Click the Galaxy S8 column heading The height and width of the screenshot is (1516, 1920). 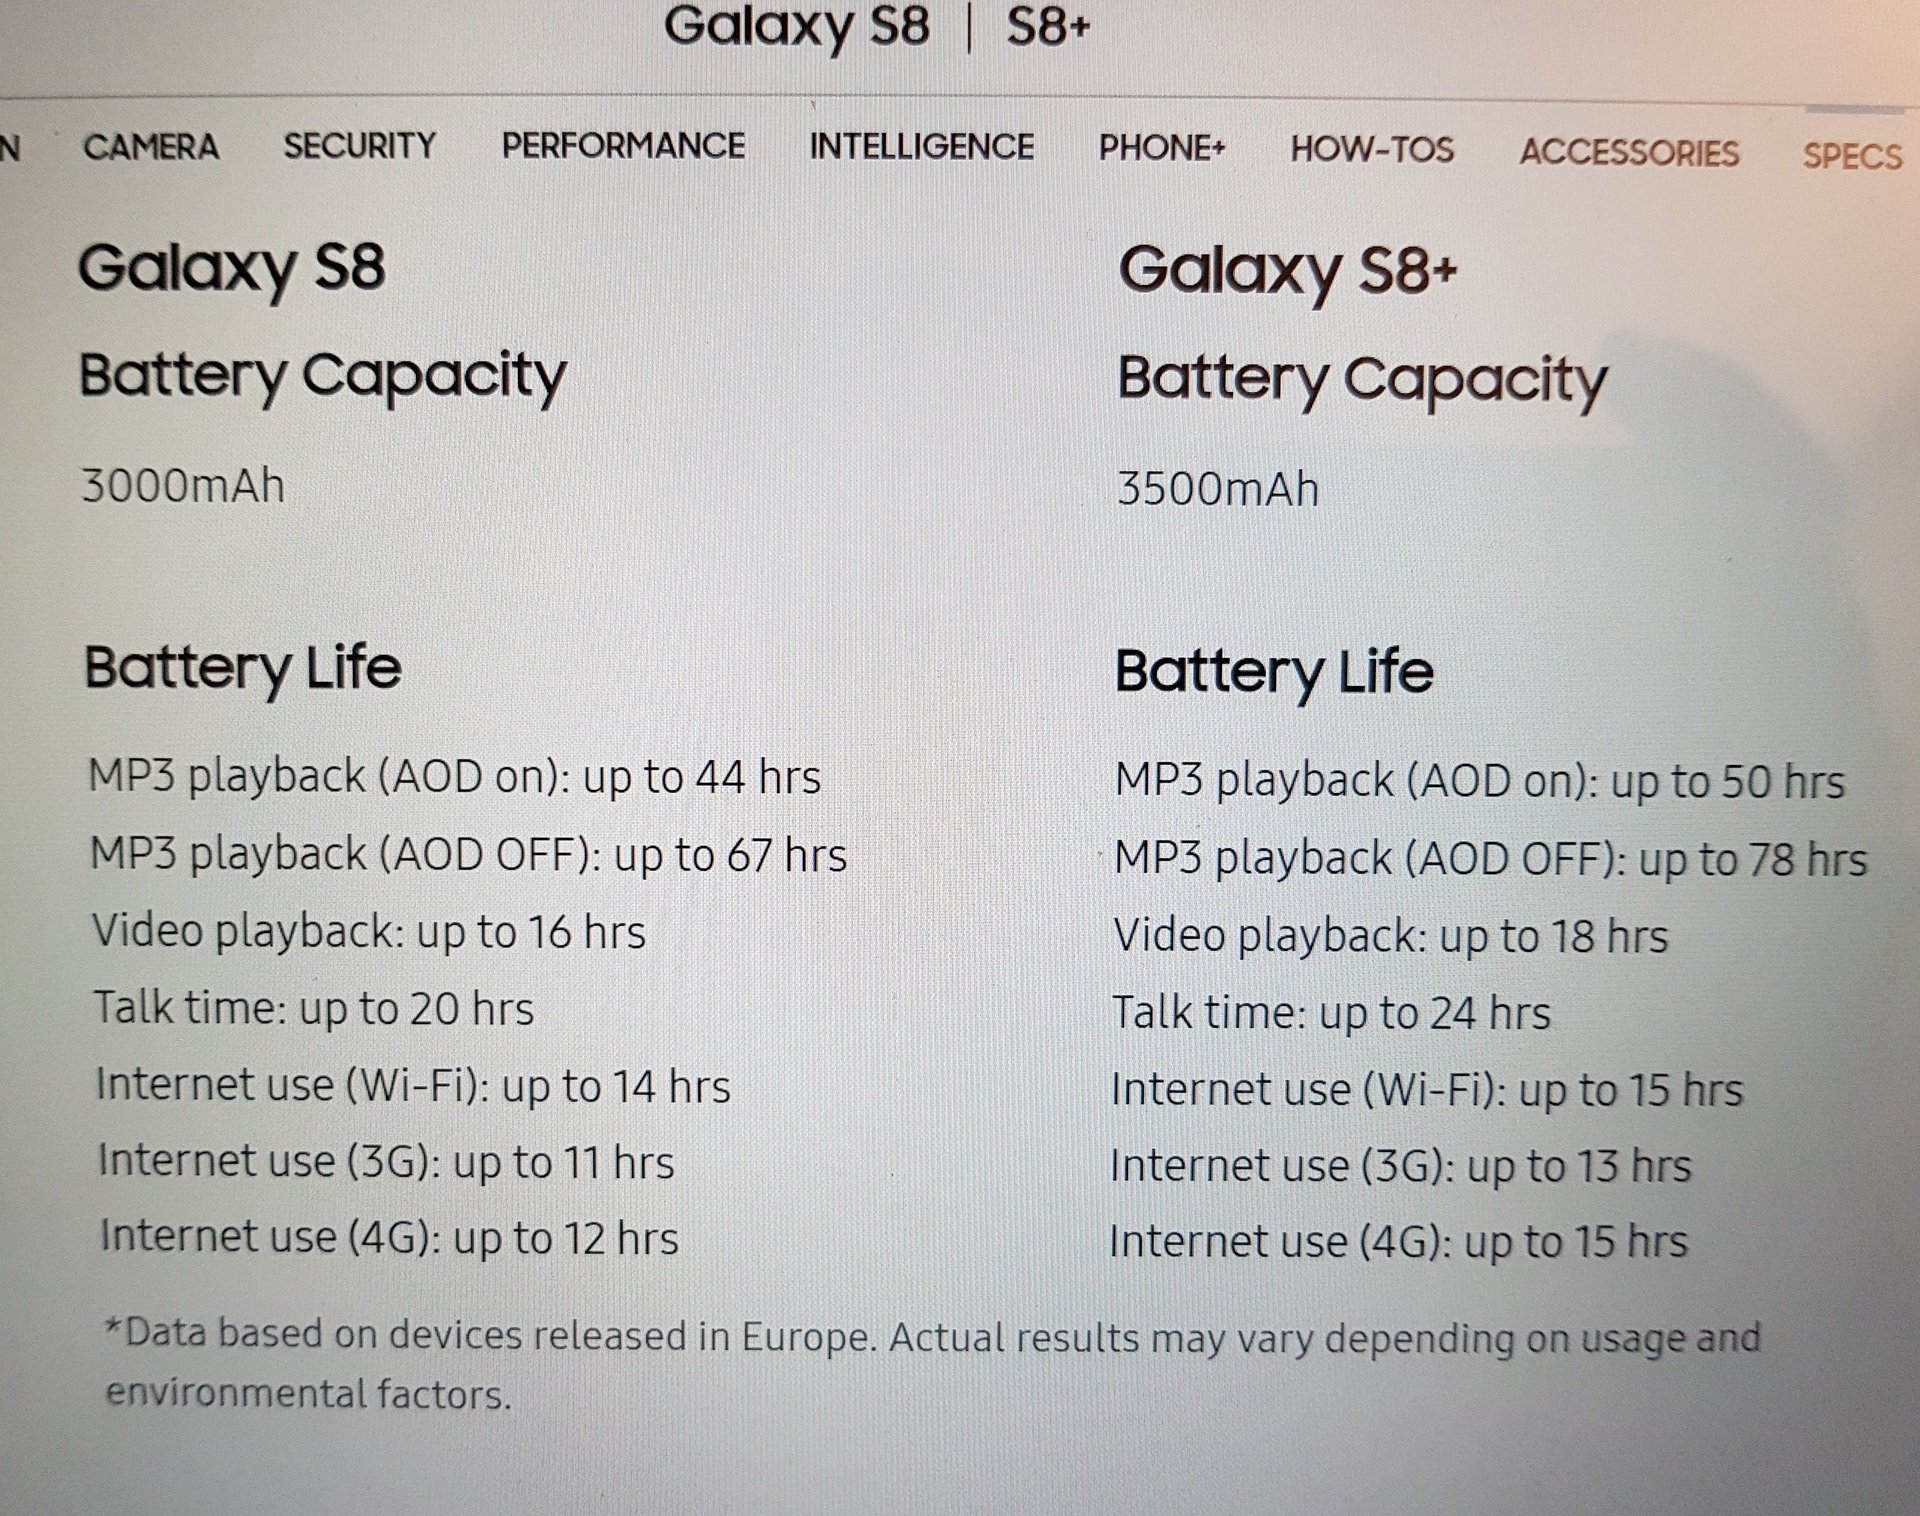(232, 268)
